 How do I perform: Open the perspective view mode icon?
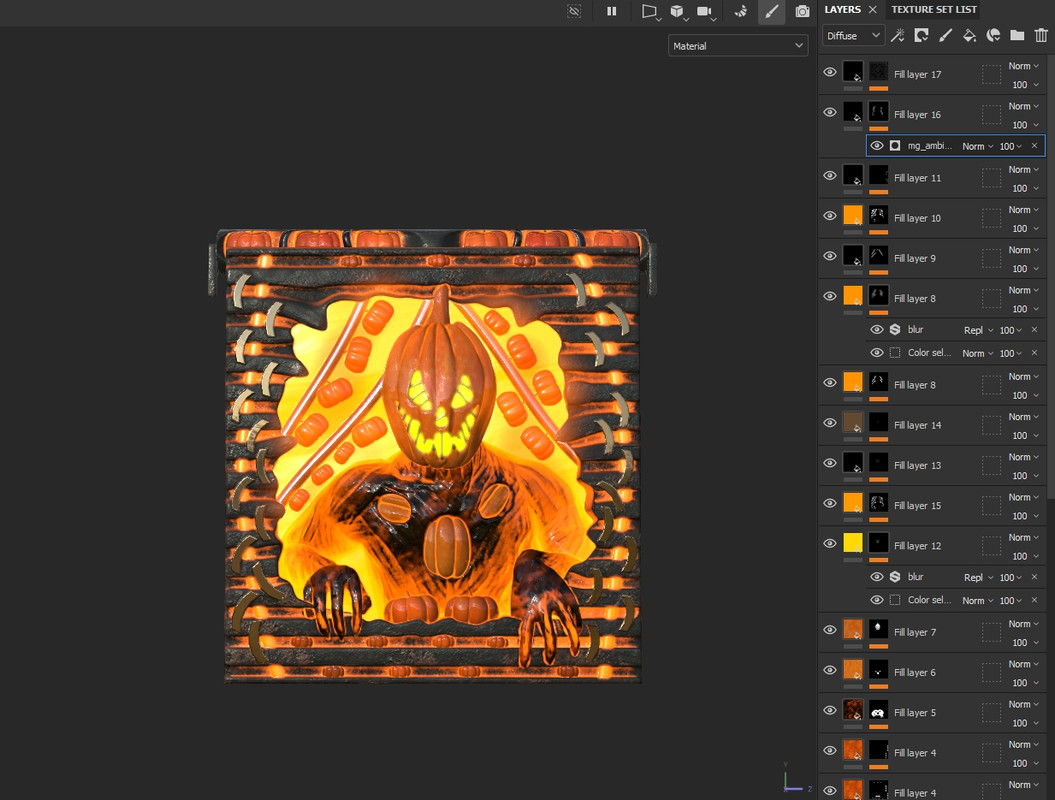pyautogui.click(x=649, y=11)
